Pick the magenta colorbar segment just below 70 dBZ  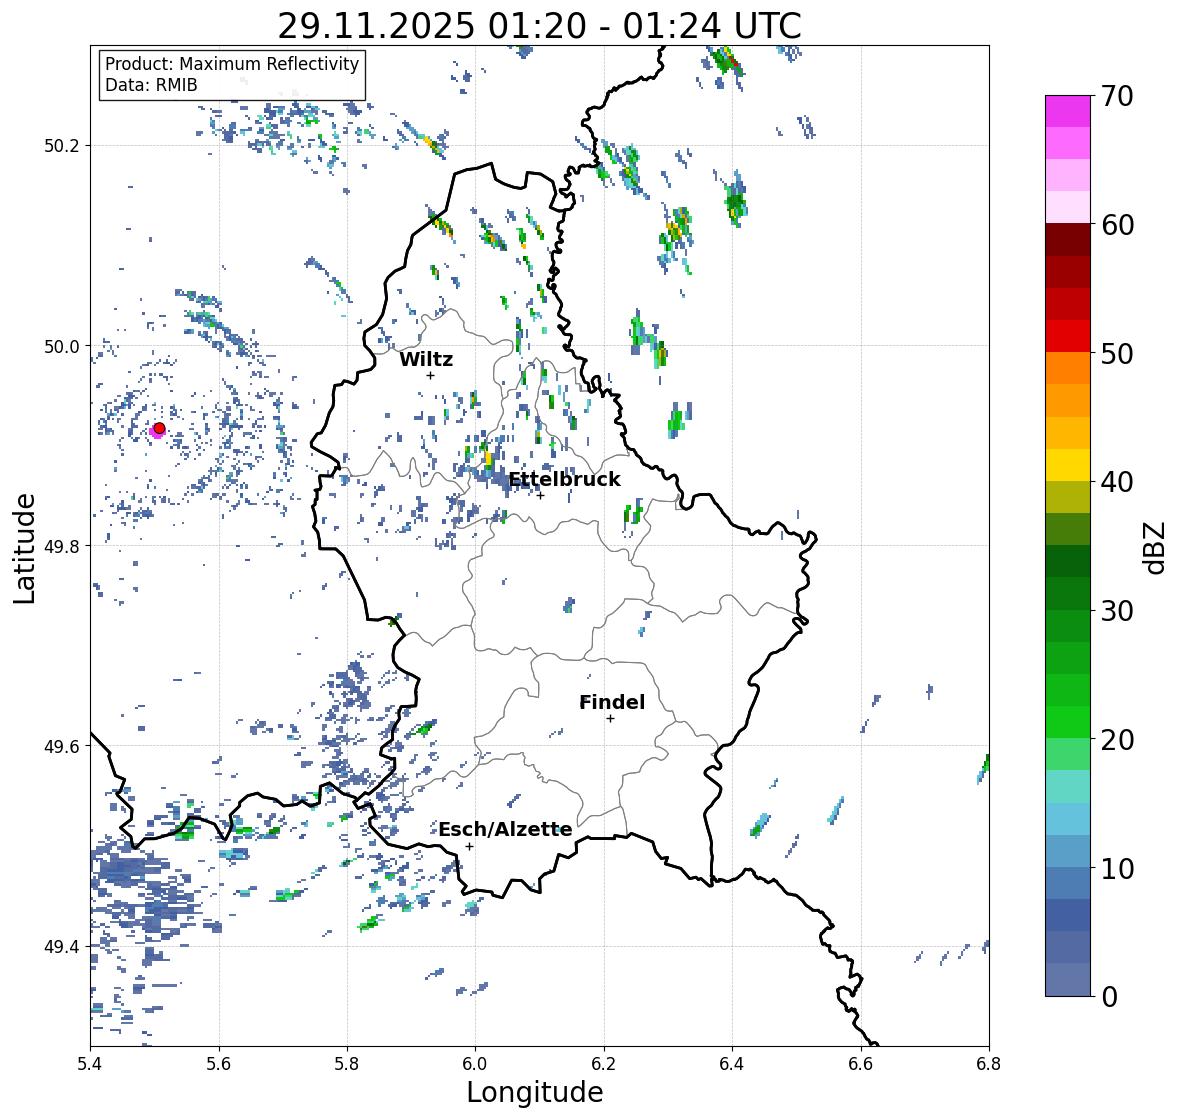[1068, 111]
